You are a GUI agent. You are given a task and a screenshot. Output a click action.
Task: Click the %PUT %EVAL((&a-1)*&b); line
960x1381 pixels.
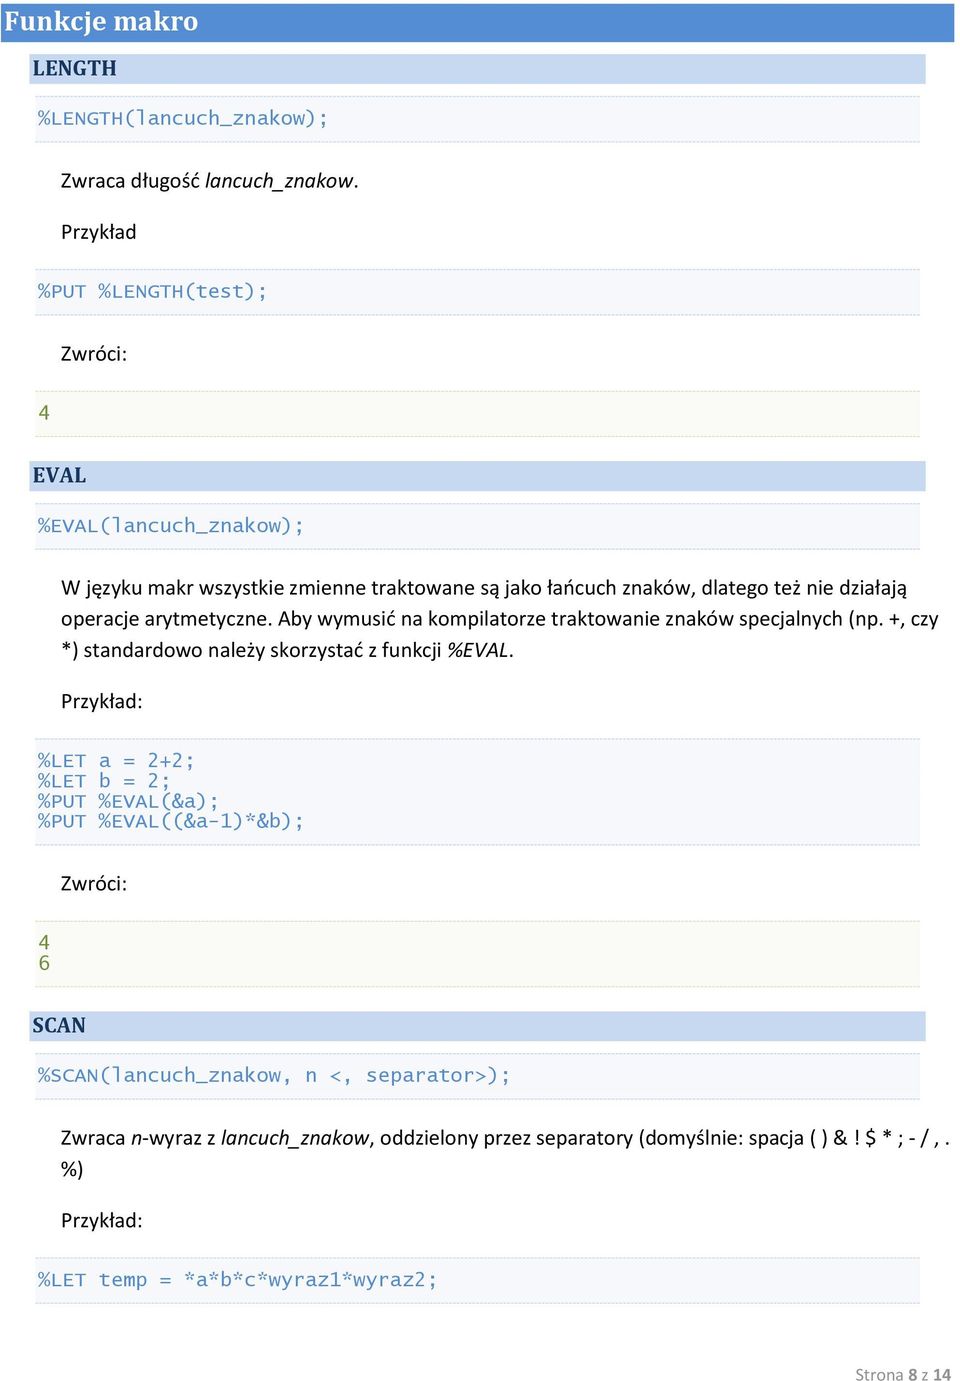[170, 821]
